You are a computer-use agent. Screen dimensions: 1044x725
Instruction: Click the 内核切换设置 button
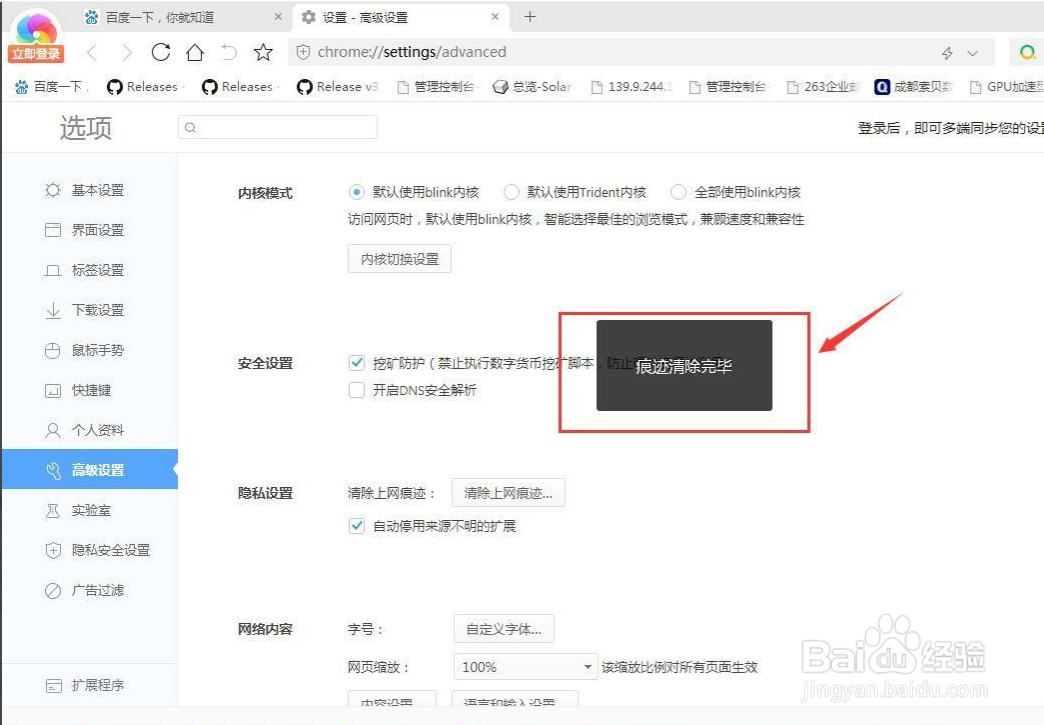pyautogui.click(x=399, y=258)
